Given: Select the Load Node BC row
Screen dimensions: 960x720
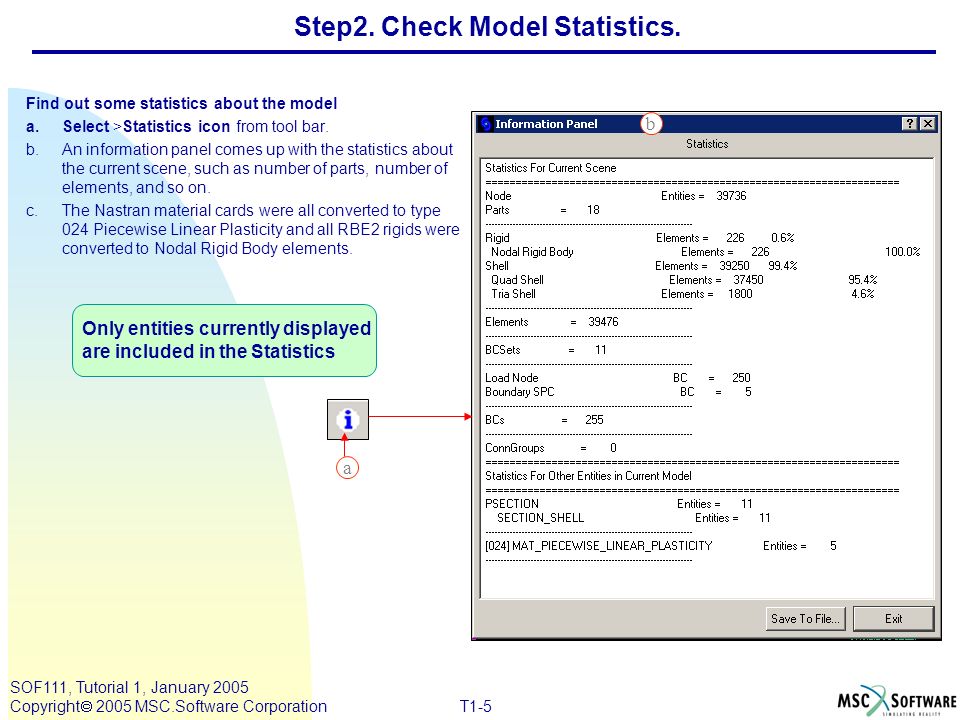Looking at the screenshot, I should (x=618, y=378).
